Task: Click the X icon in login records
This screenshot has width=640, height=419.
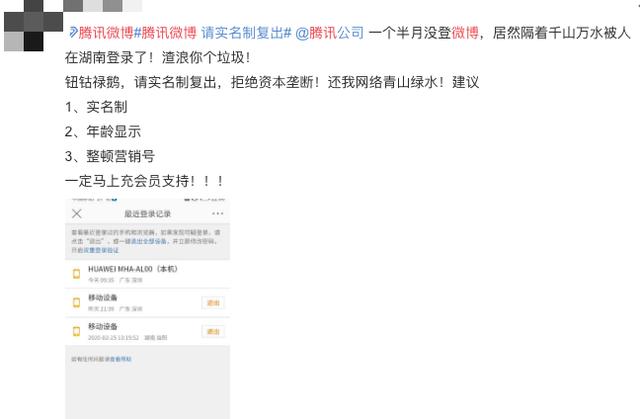Action: (77, 213)
